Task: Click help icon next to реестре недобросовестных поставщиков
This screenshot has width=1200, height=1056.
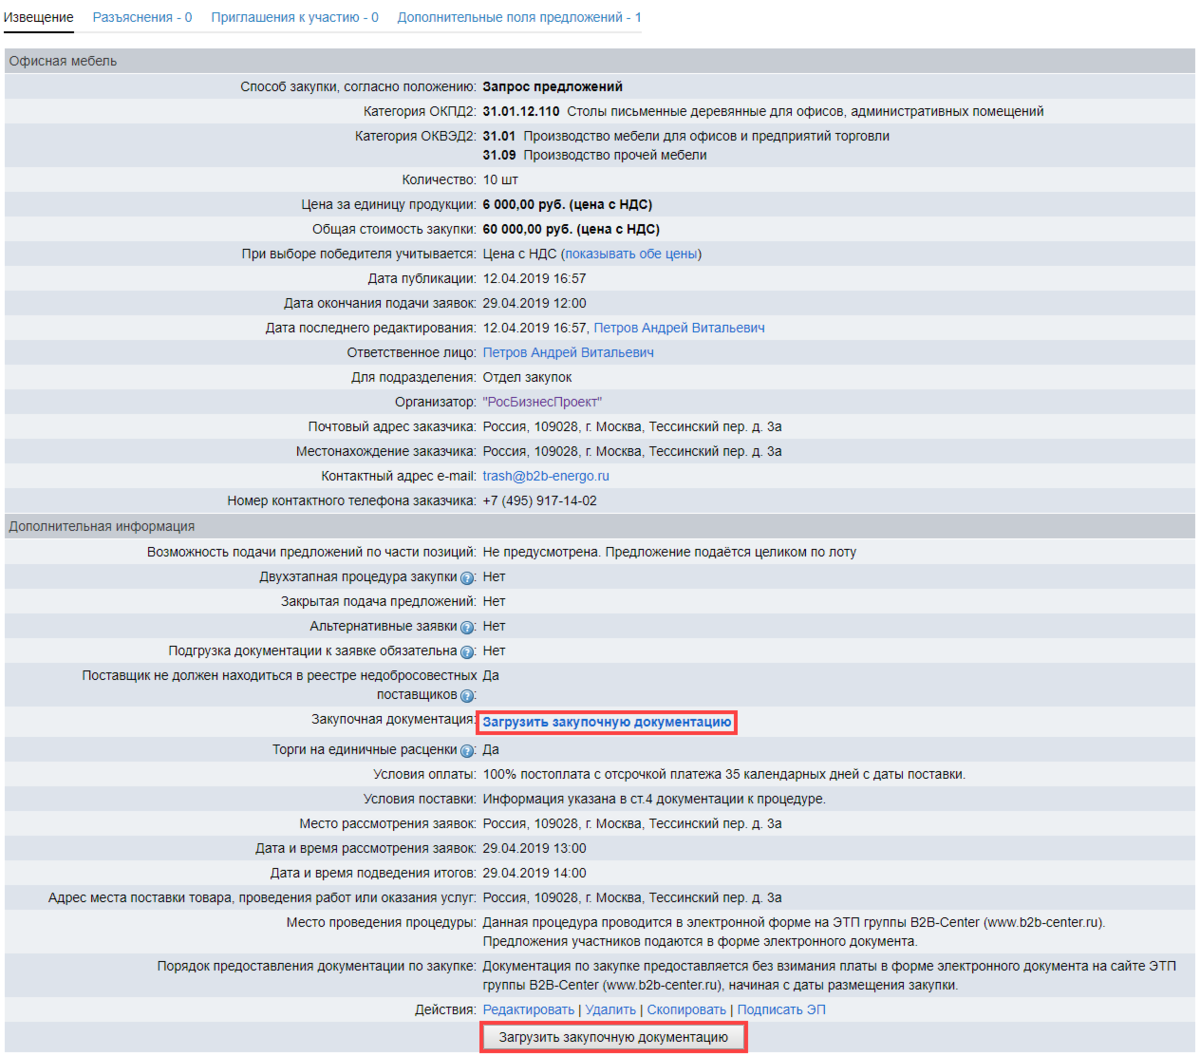Action: pos(466,696)
